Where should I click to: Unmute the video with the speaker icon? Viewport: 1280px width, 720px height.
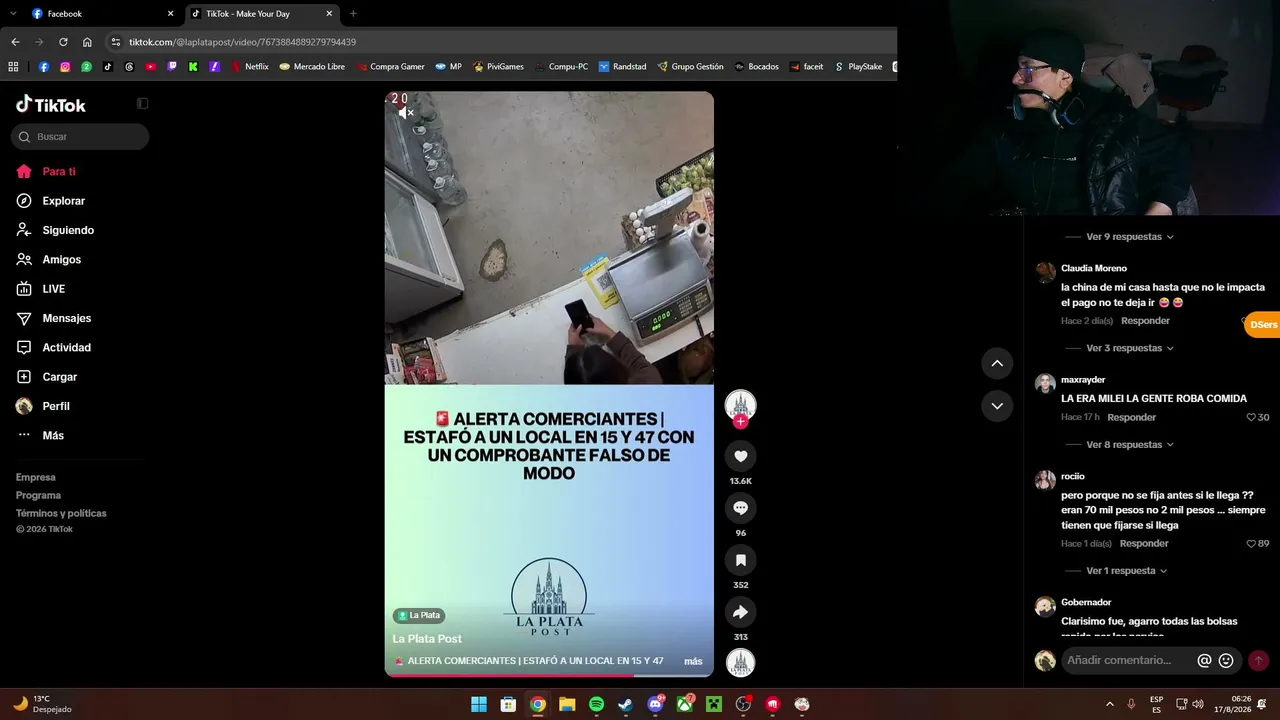(x=405, y=113)
